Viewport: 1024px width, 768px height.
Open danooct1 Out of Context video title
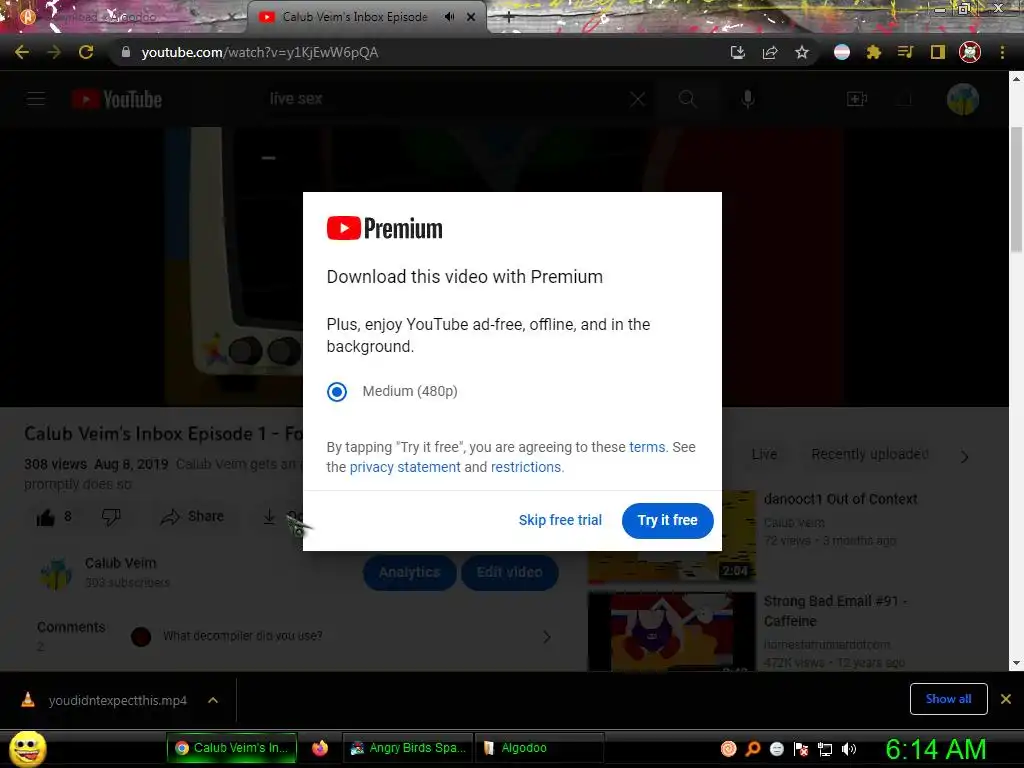840,500
